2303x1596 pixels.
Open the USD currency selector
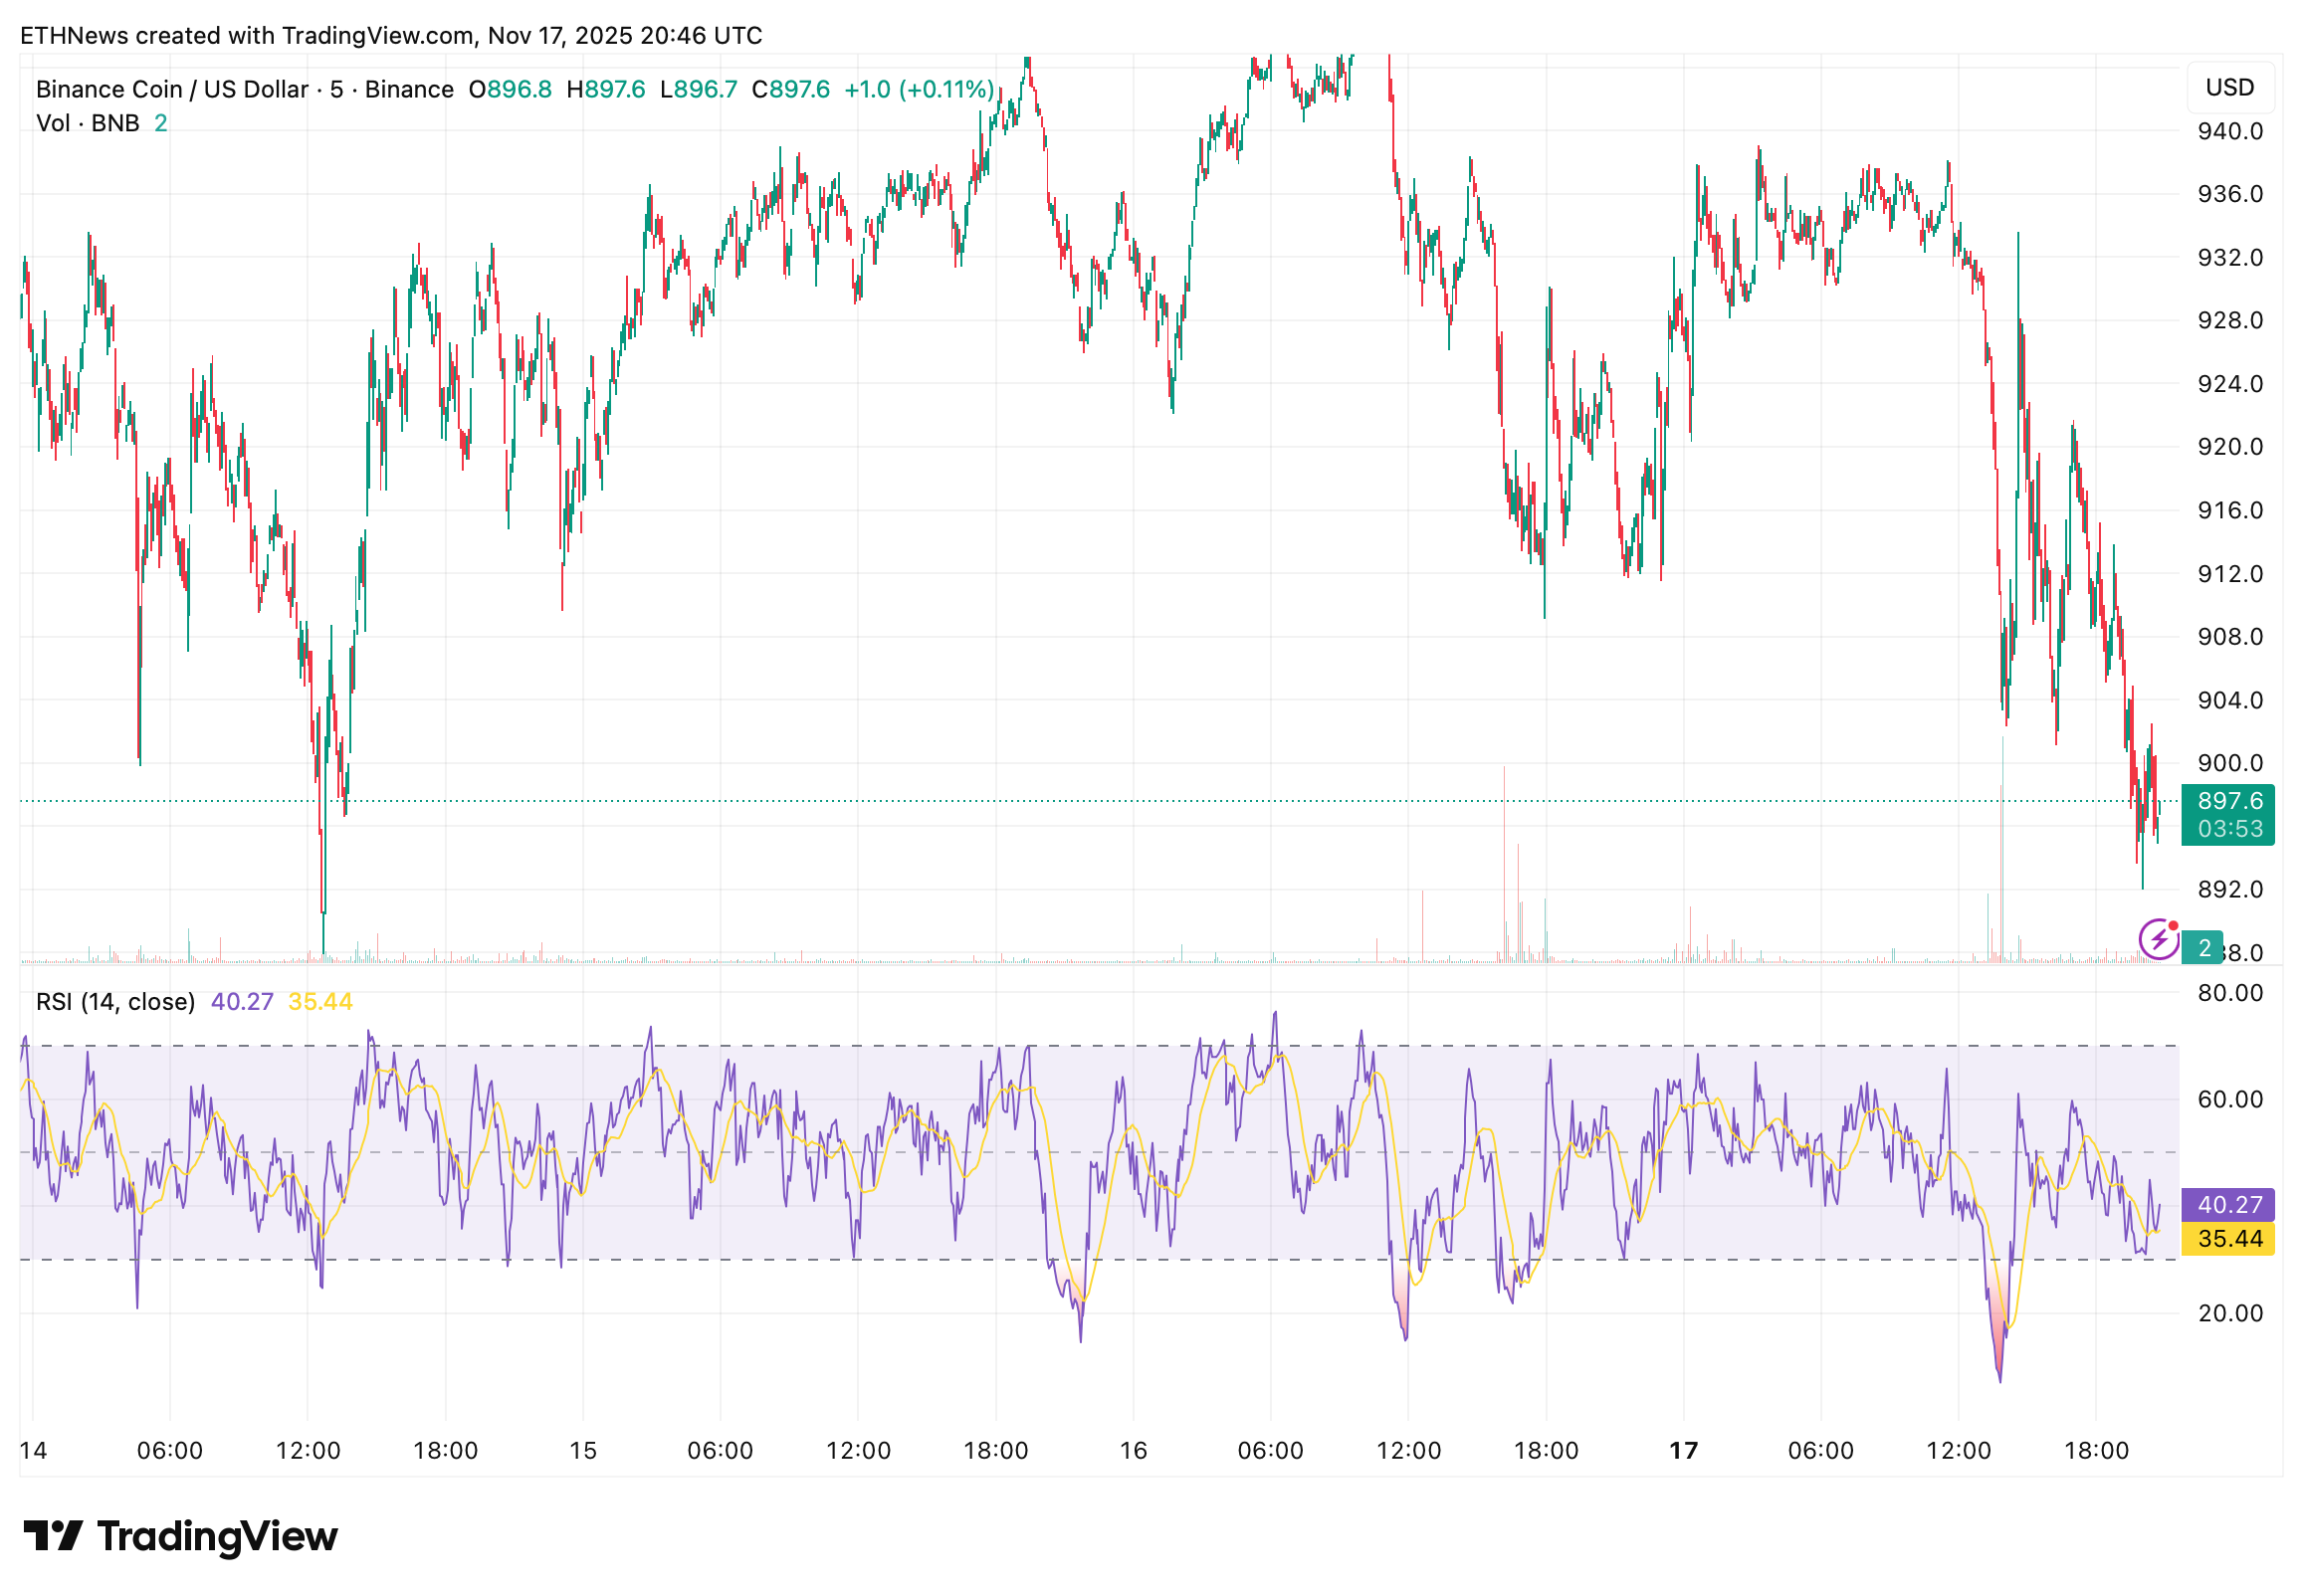(x=2229, y=87)
